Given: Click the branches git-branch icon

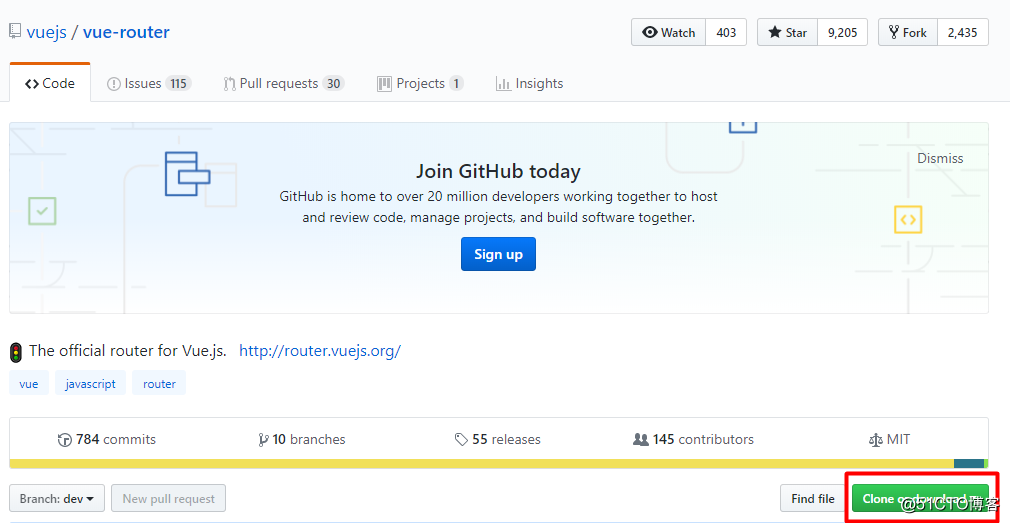Looking at the screenshot, I should [x=263, y=440].
